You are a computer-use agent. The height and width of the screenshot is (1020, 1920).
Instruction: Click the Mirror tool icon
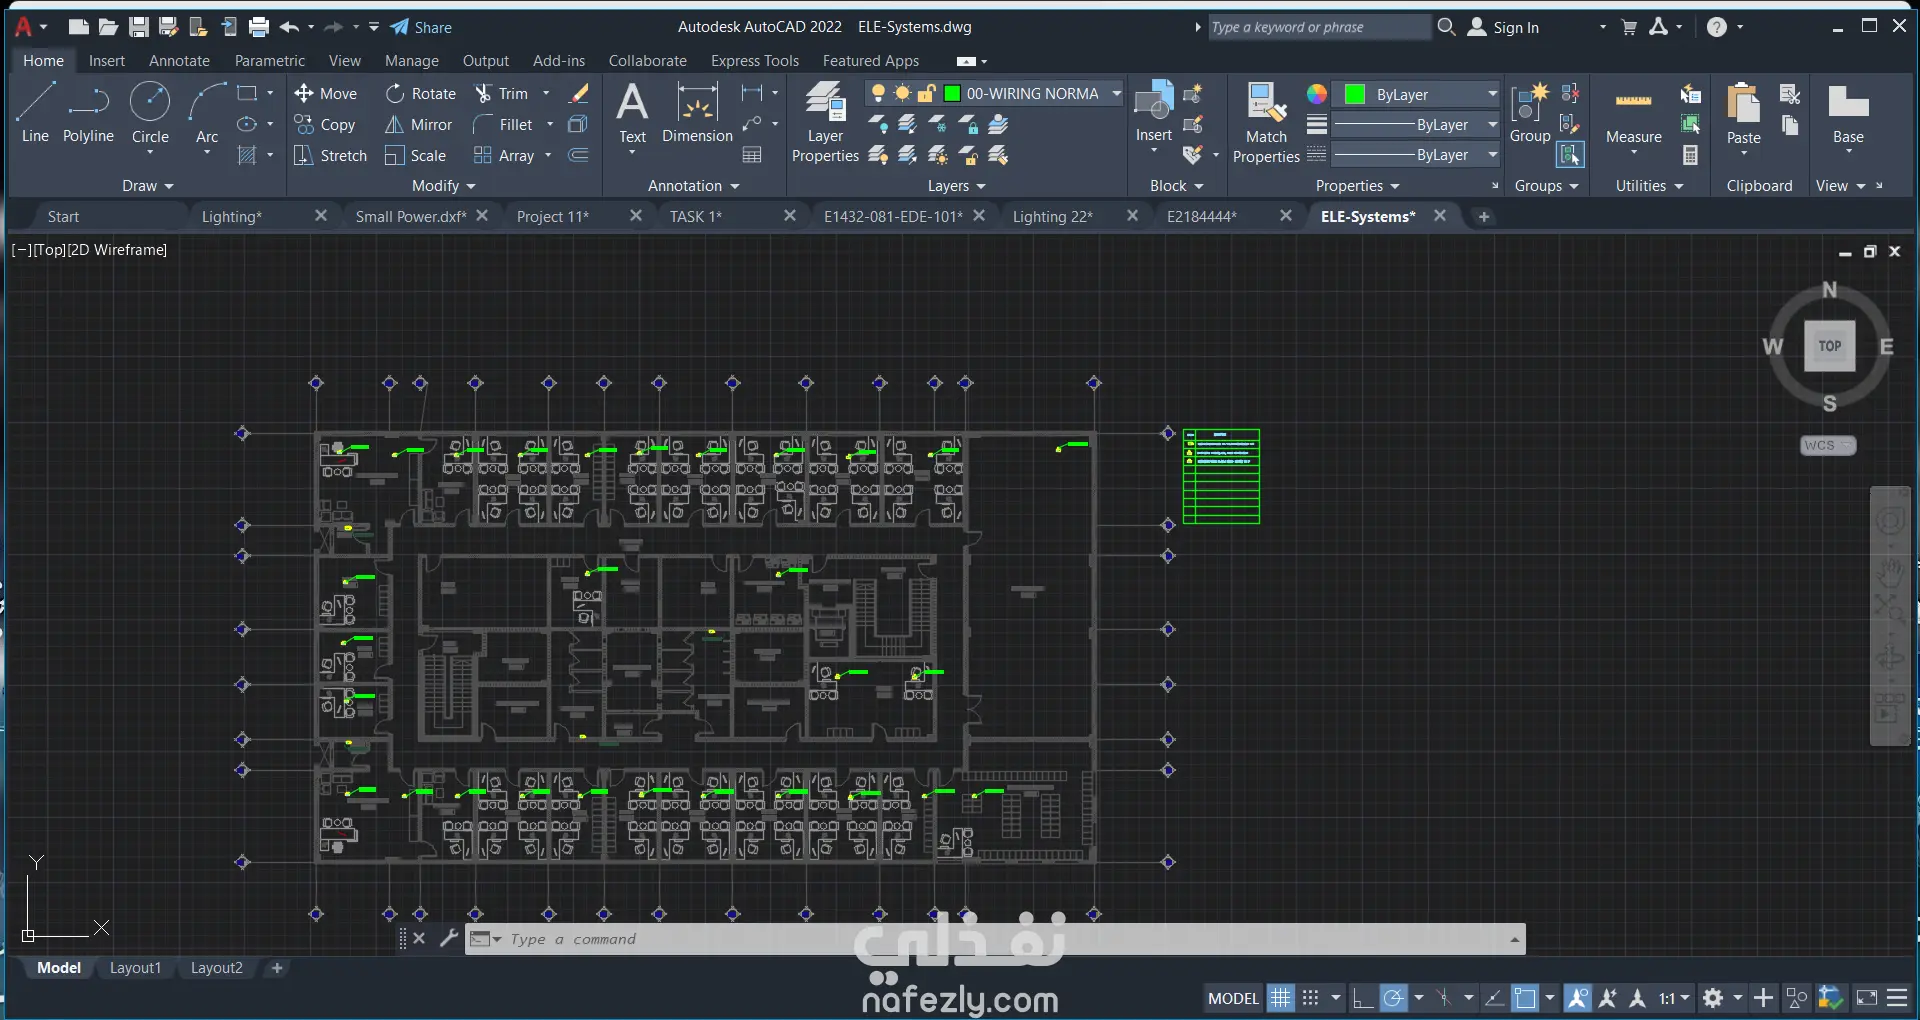[x=395, y=125]
